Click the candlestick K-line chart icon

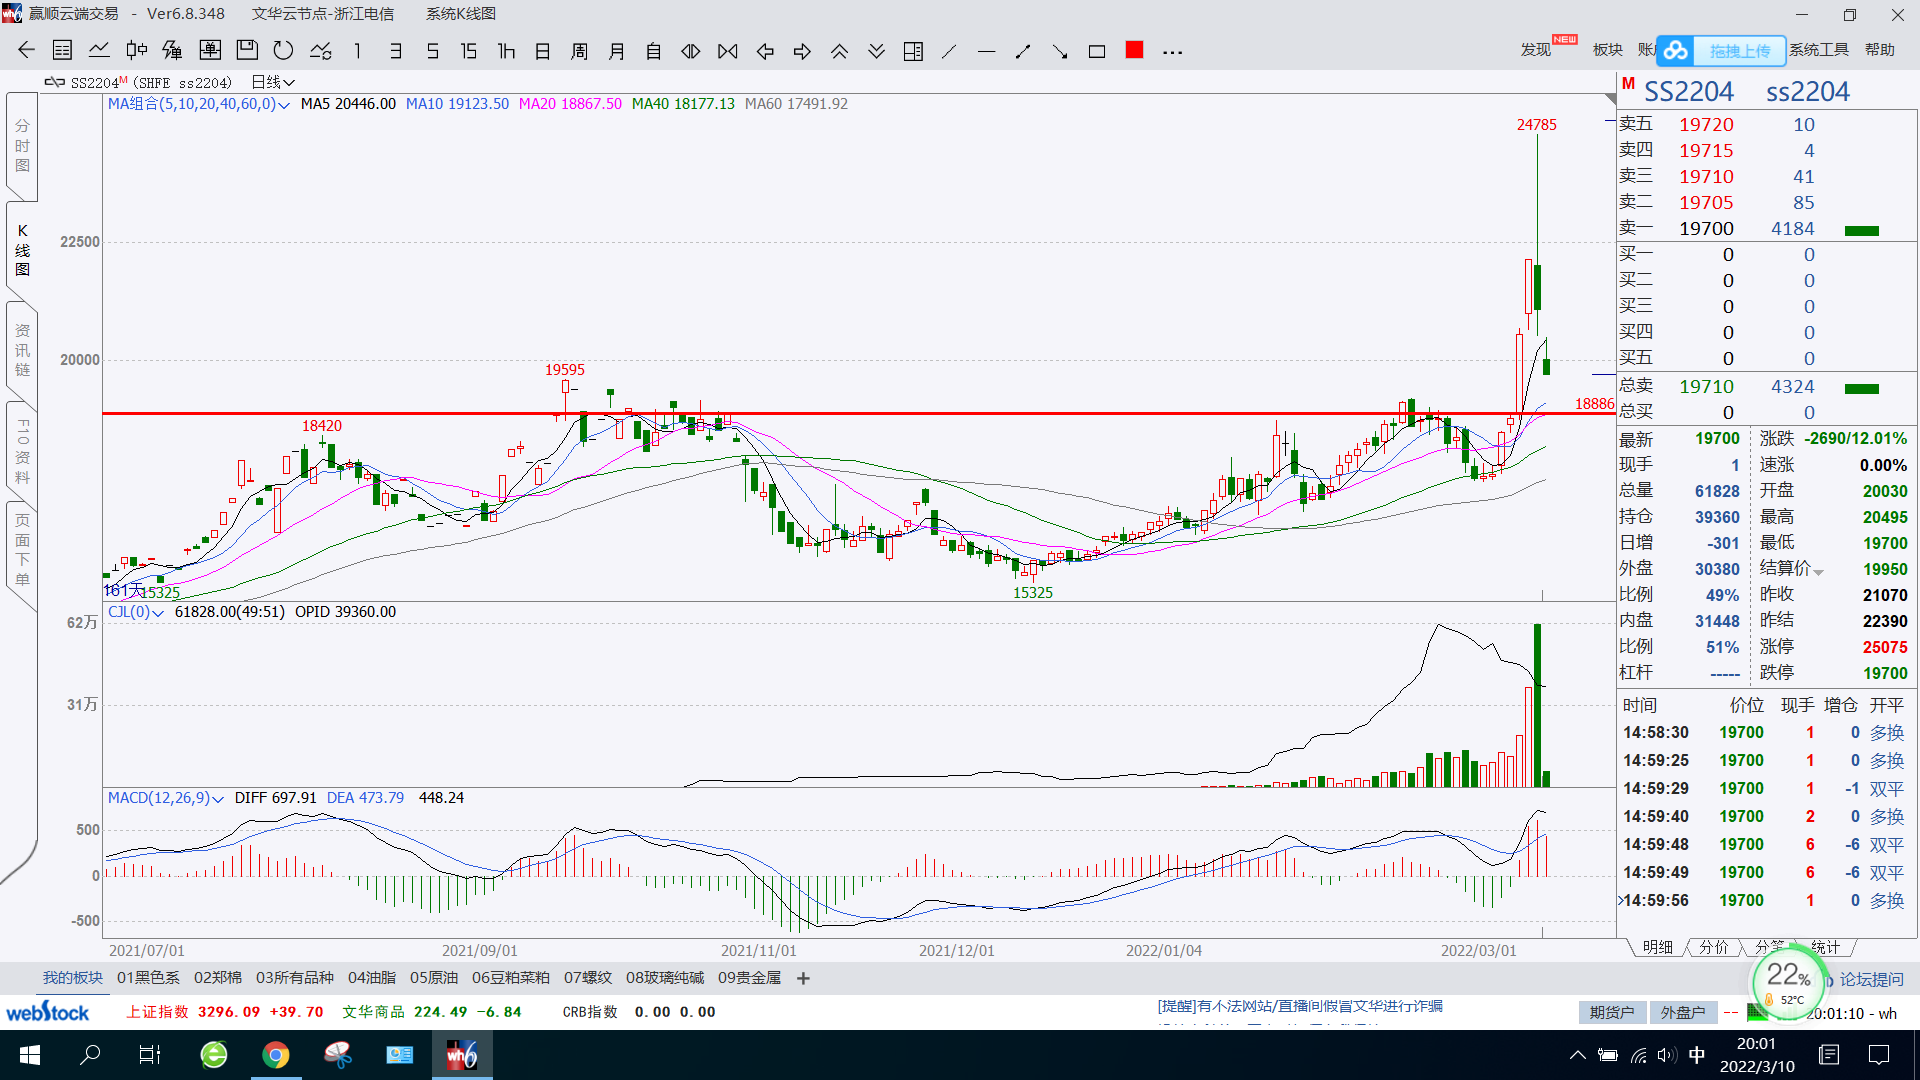[x=136, y=51]
